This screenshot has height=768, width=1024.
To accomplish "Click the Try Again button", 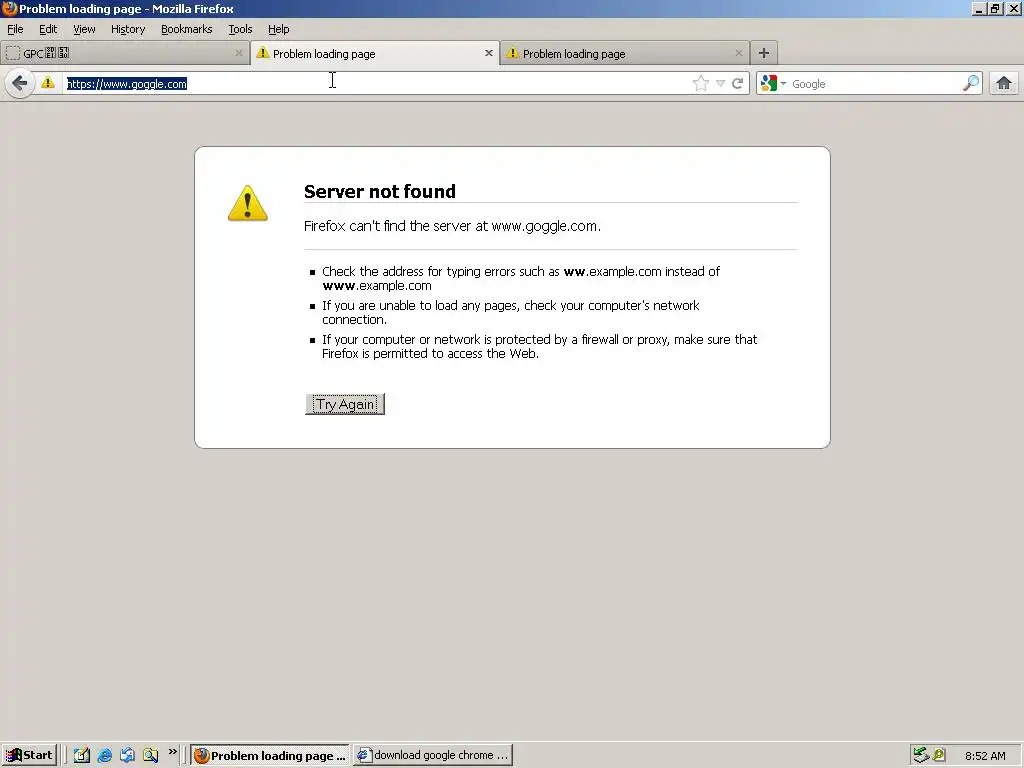I will point(345,404).
